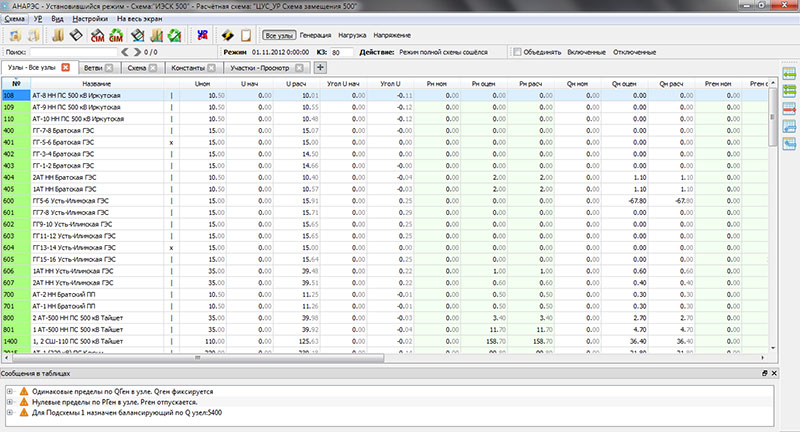Click the green recycle arrows check icon
Image resolution: width=800 pixels, height=432 pixels.
[175, 35]
